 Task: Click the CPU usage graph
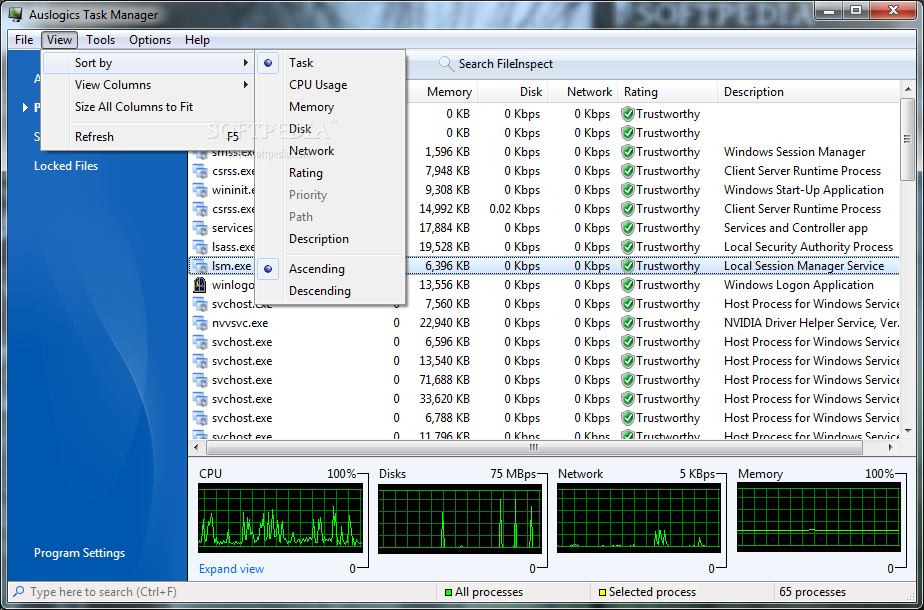(x=280, y=517)
